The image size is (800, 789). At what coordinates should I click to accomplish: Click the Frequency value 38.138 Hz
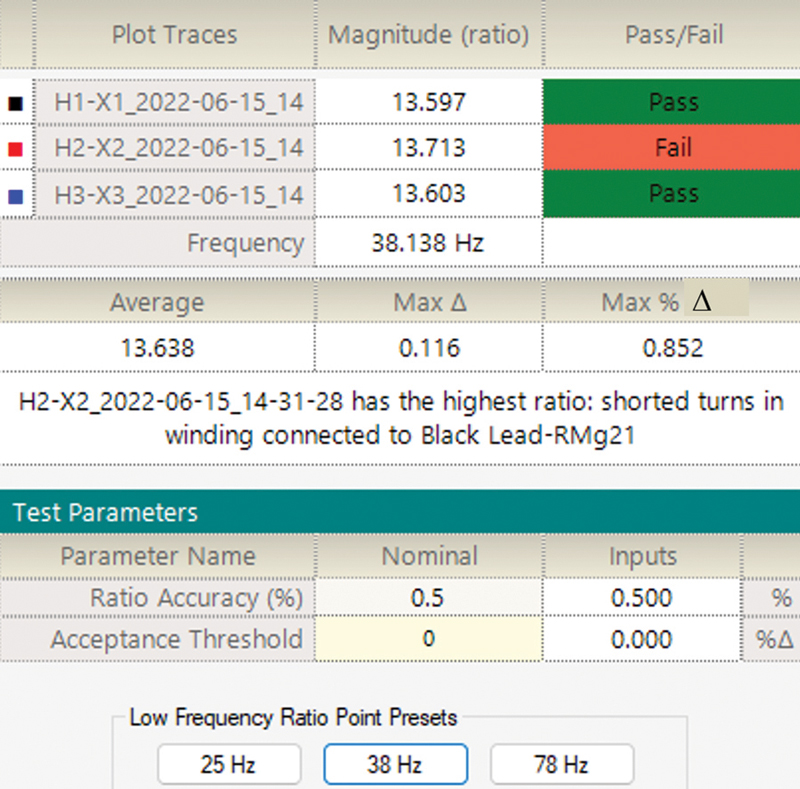429,242
